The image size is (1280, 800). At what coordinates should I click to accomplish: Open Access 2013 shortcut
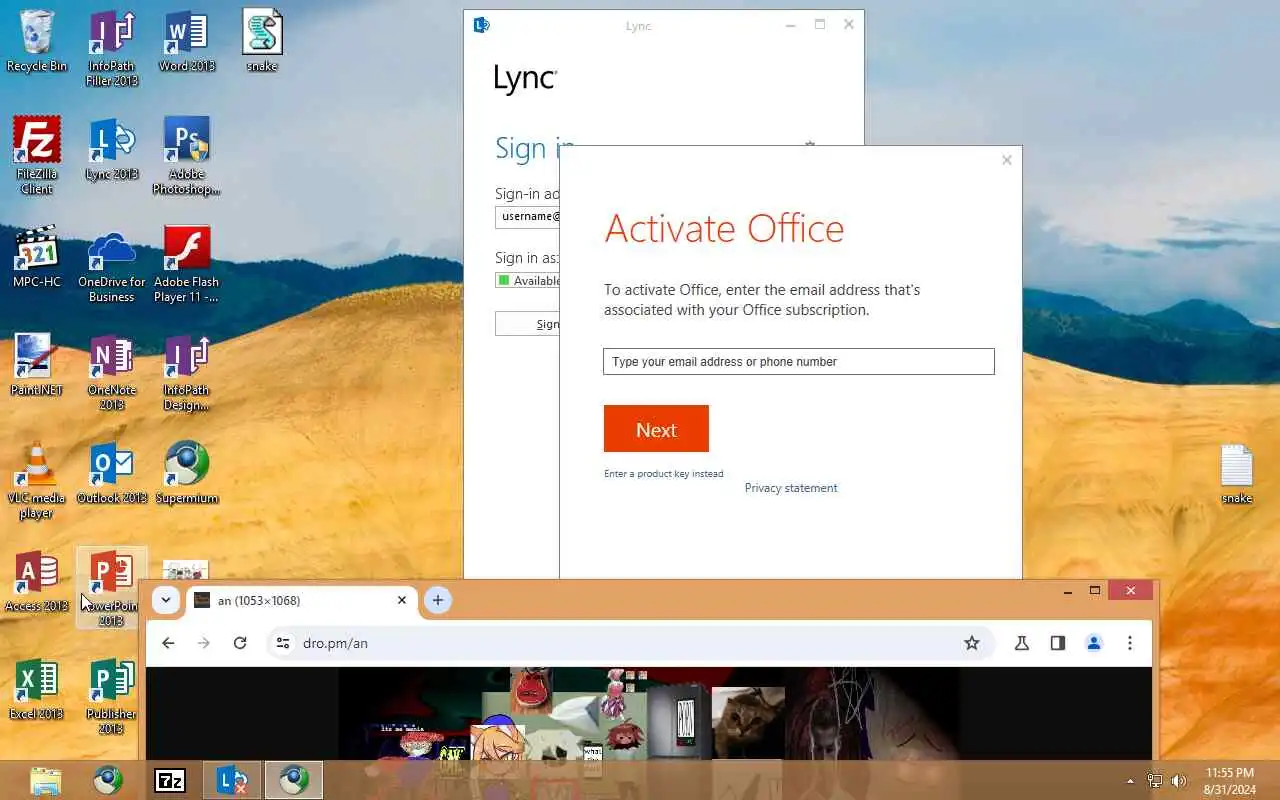click(x=37, y=581)
